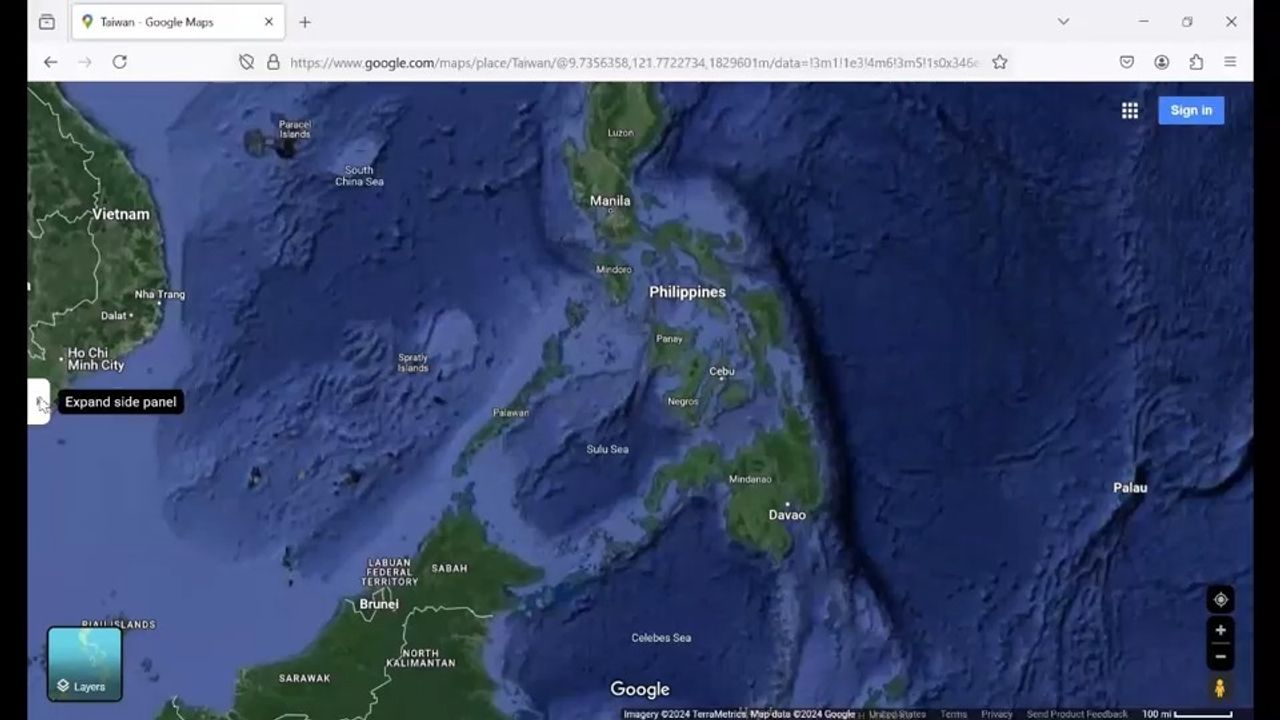Open a new browser tab
This screenshot has width=1280, height=720.
point(305,22)
